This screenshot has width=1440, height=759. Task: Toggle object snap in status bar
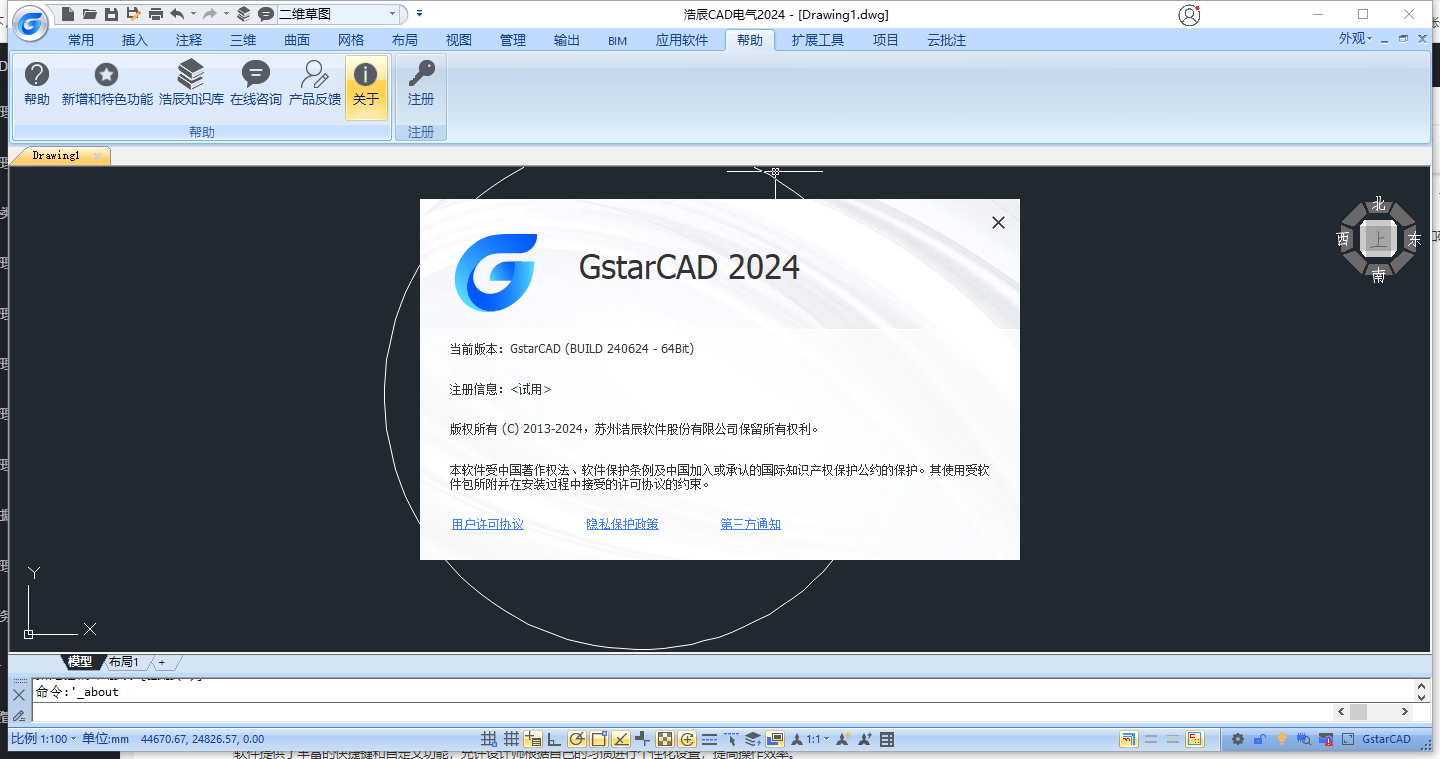pyautogui.click(x=599, y=740)
